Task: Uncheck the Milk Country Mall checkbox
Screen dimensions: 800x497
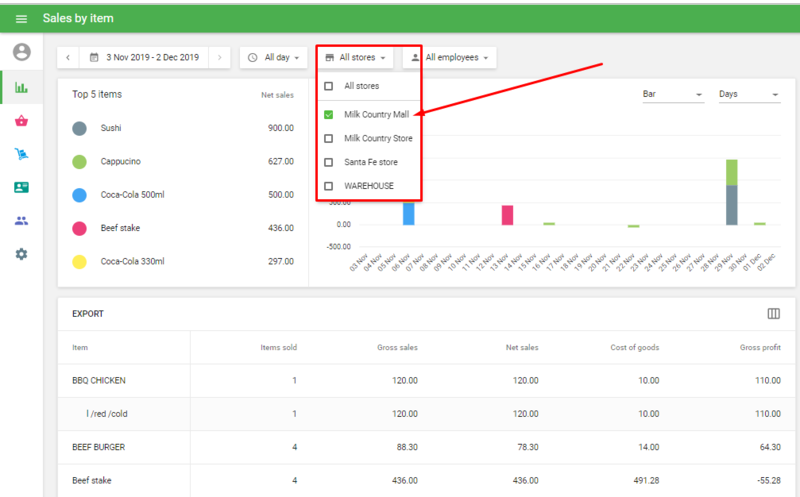Action: point(329,115)
